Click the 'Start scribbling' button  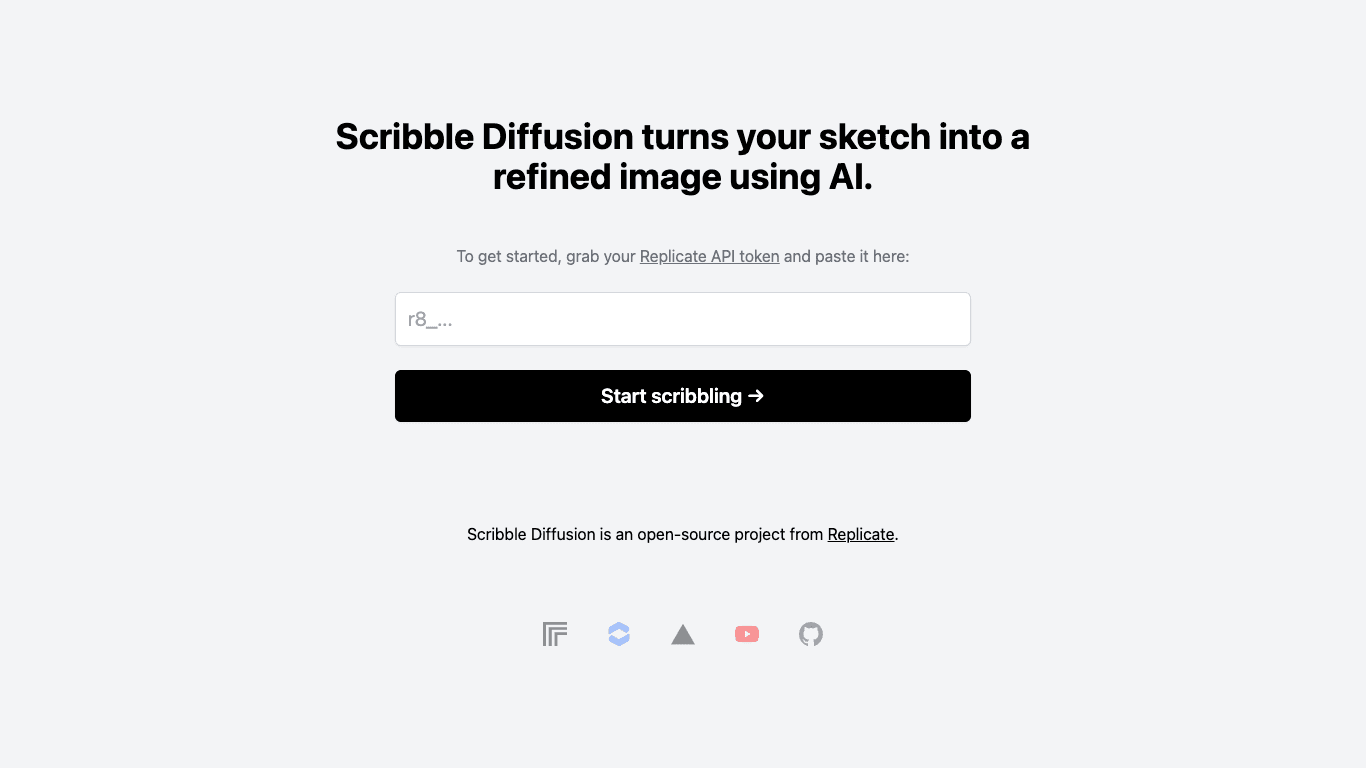(x=683, y=396)
